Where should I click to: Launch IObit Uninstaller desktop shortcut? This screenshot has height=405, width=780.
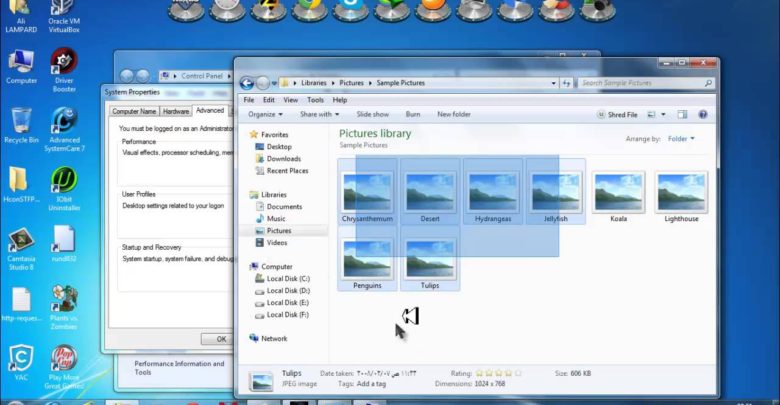click(64, 189)
